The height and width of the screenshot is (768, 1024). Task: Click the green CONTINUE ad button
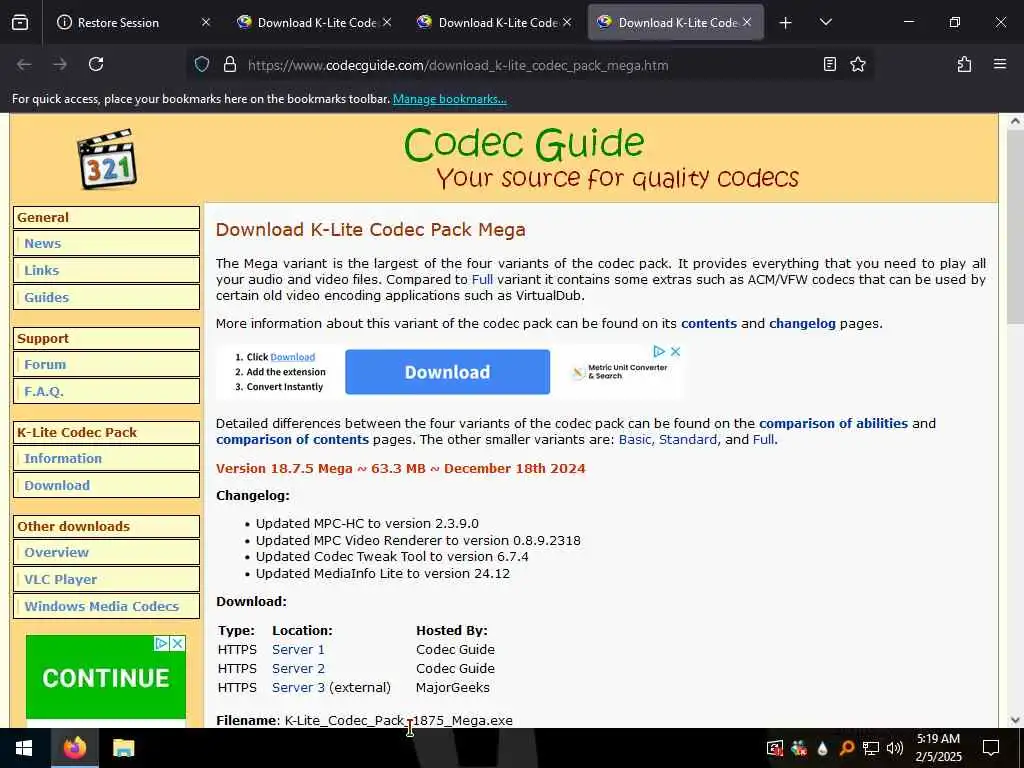click(x=106, y=678)
